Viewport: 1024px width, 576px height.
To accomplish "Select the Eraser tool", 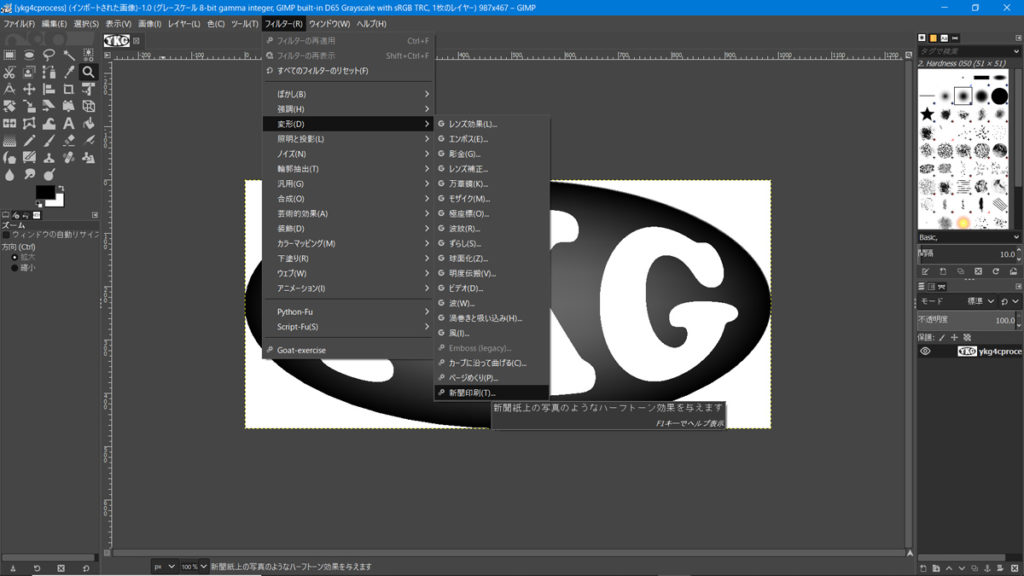I will [69, 140].
